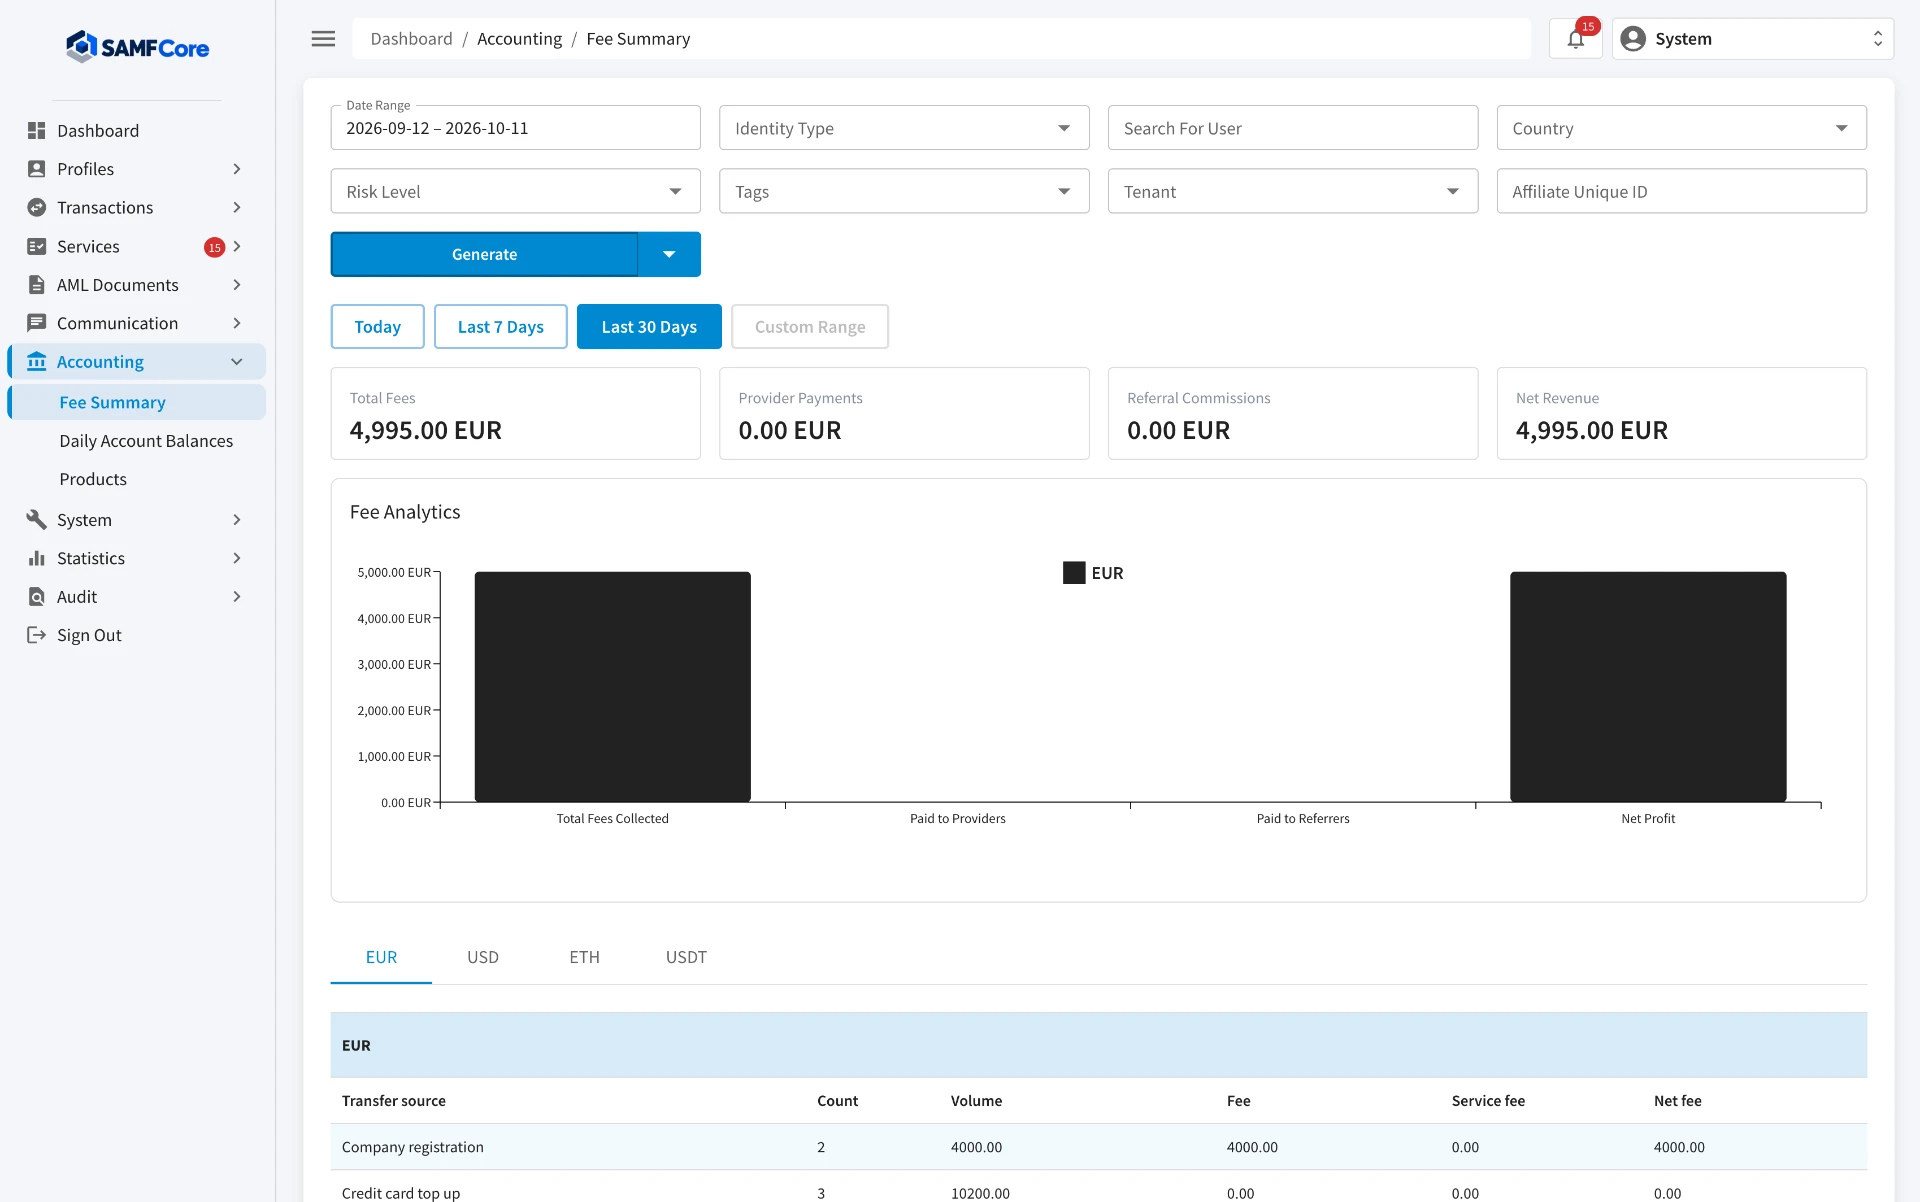The width and height of the screenshot is (1920, 1202).
Task: Open the Country dropdown
Action: pyautogui.click(x=1681, y=128)
